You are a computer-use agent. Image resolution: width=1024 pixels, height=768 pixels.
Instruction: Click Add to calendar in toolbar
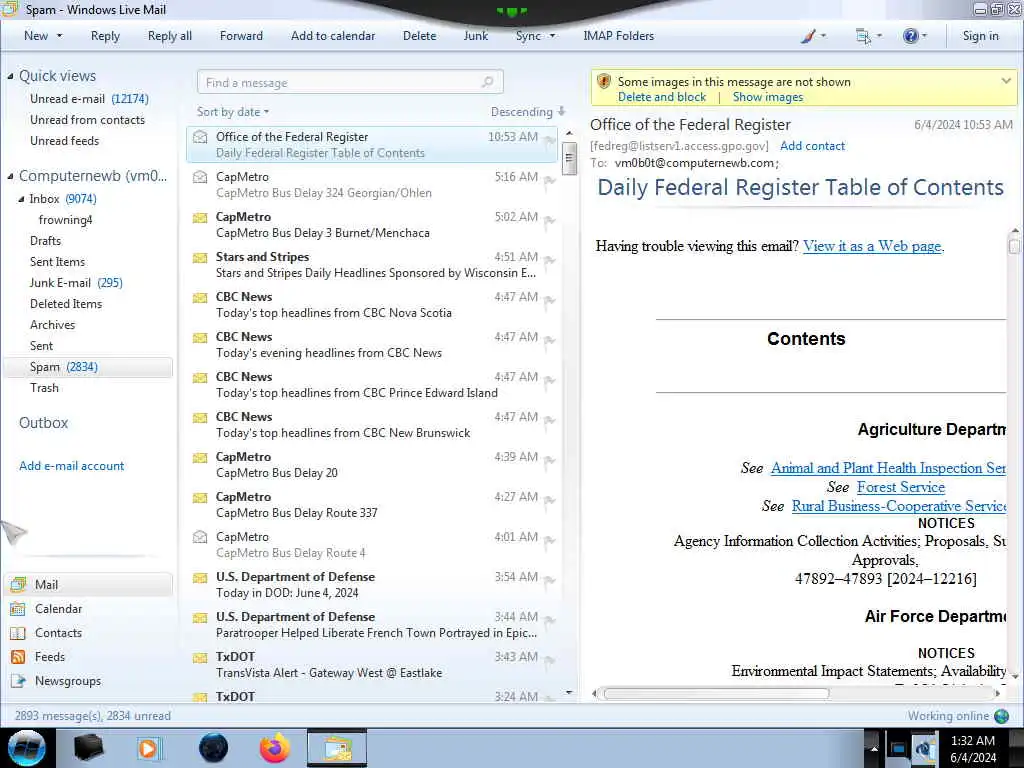pos(333,36)
